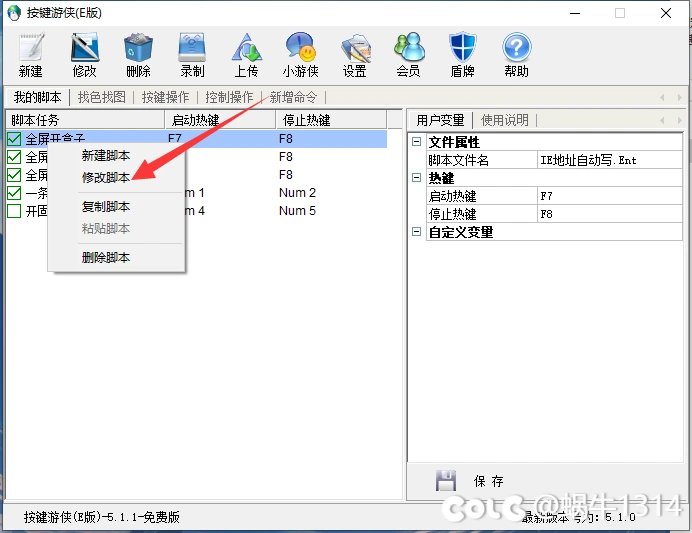Open 设置 settings icon
692x533 pixels.
(355, 48)
